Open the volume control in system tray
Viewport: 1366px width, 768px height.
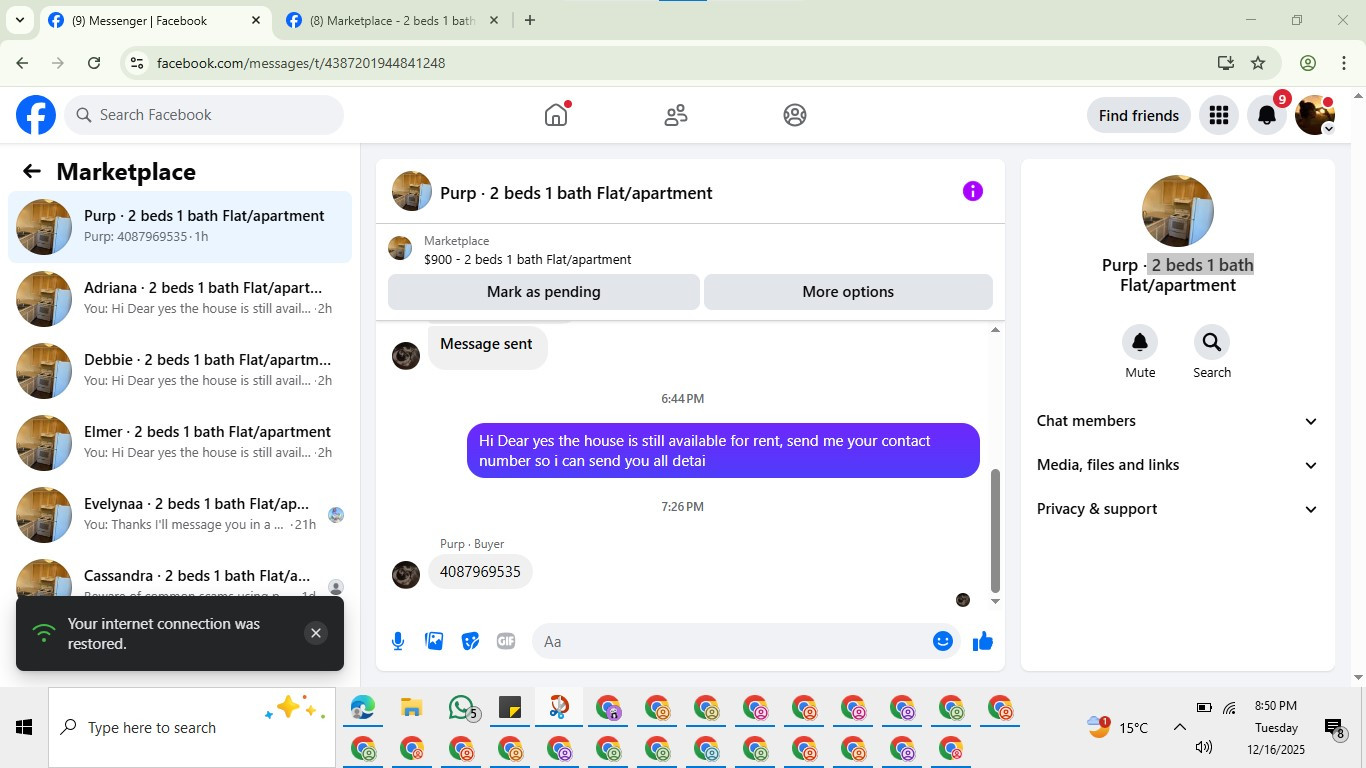click(x=1204, y=747)
